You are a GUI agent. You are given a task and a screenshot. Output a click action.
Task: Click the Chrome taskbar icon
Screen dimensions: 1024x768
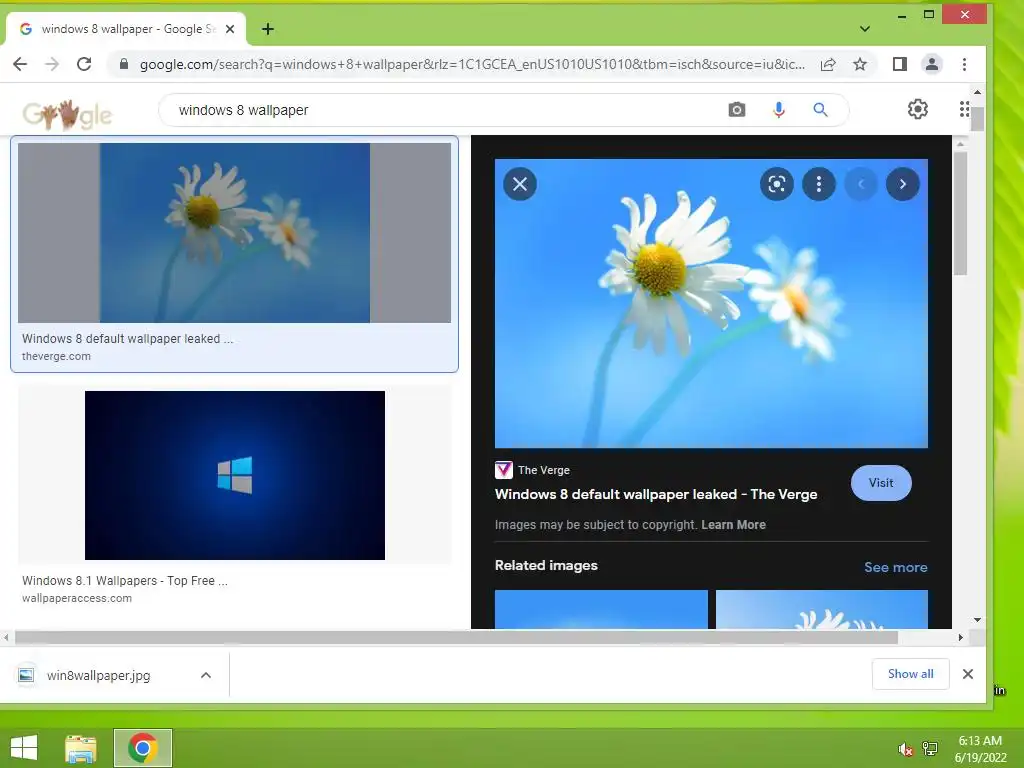click(142, 748)
